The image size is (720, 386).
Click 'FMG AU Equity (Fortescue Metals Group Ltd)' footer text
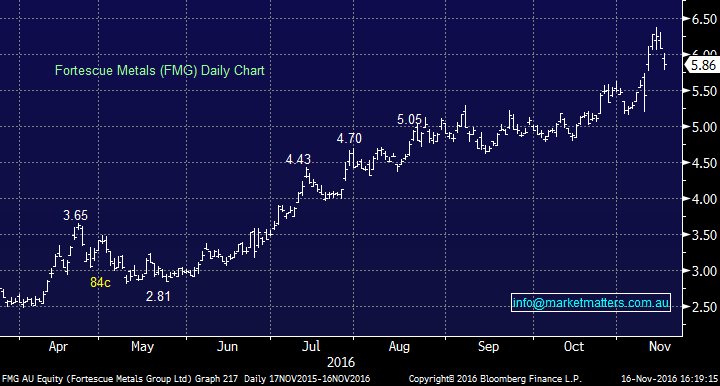click(x=96, y=379)
